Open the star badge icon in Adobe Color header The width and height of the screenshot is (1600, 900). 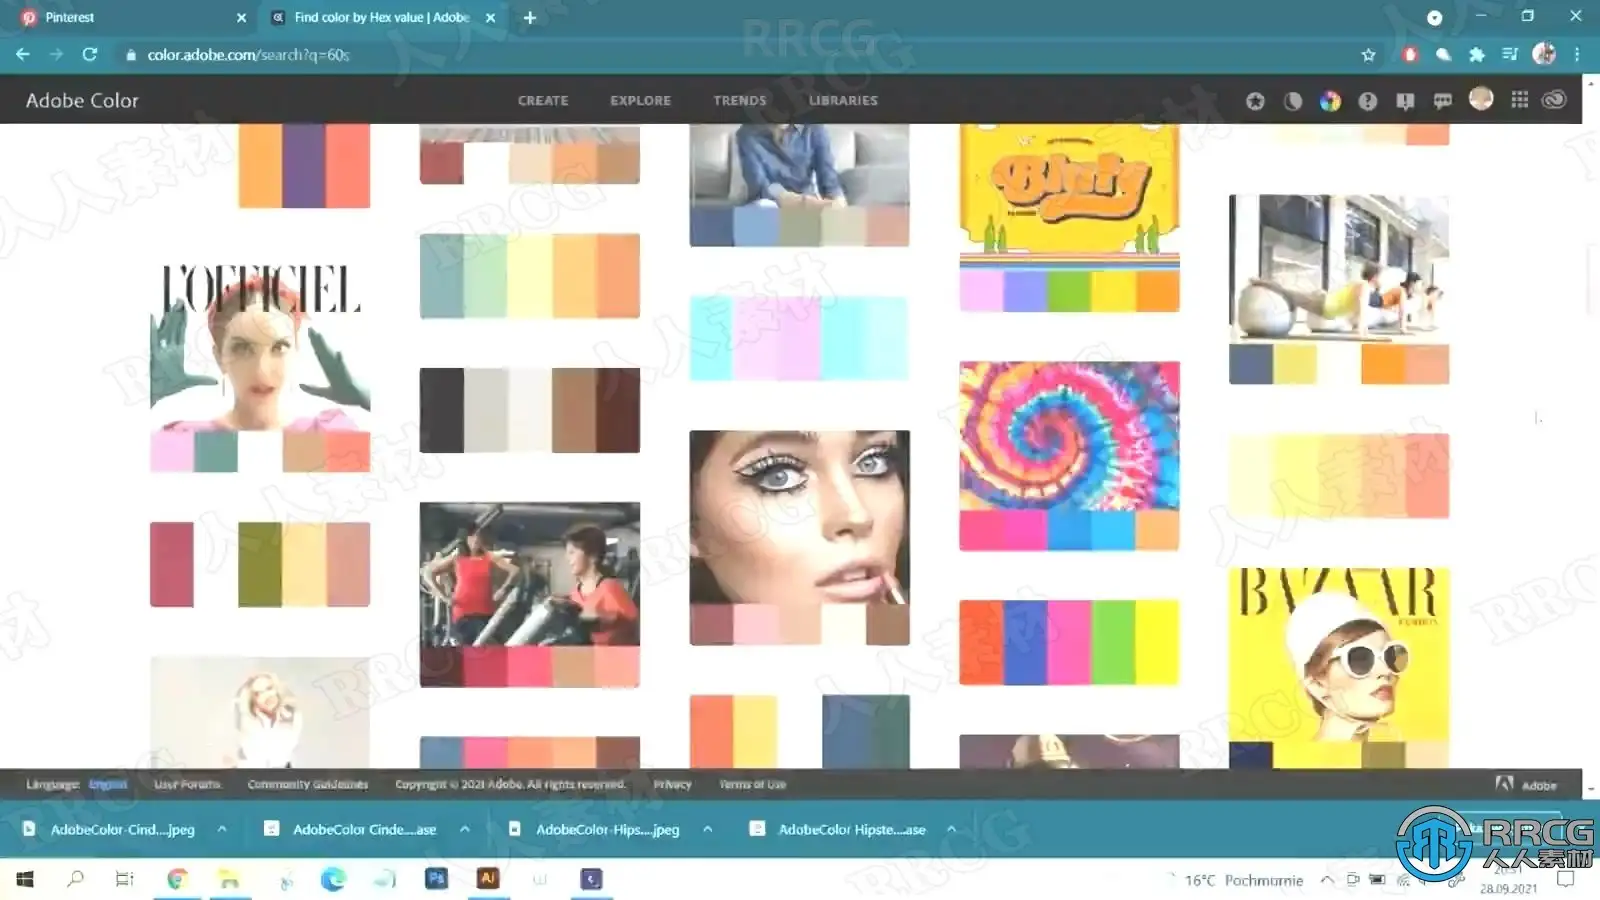1255,101
